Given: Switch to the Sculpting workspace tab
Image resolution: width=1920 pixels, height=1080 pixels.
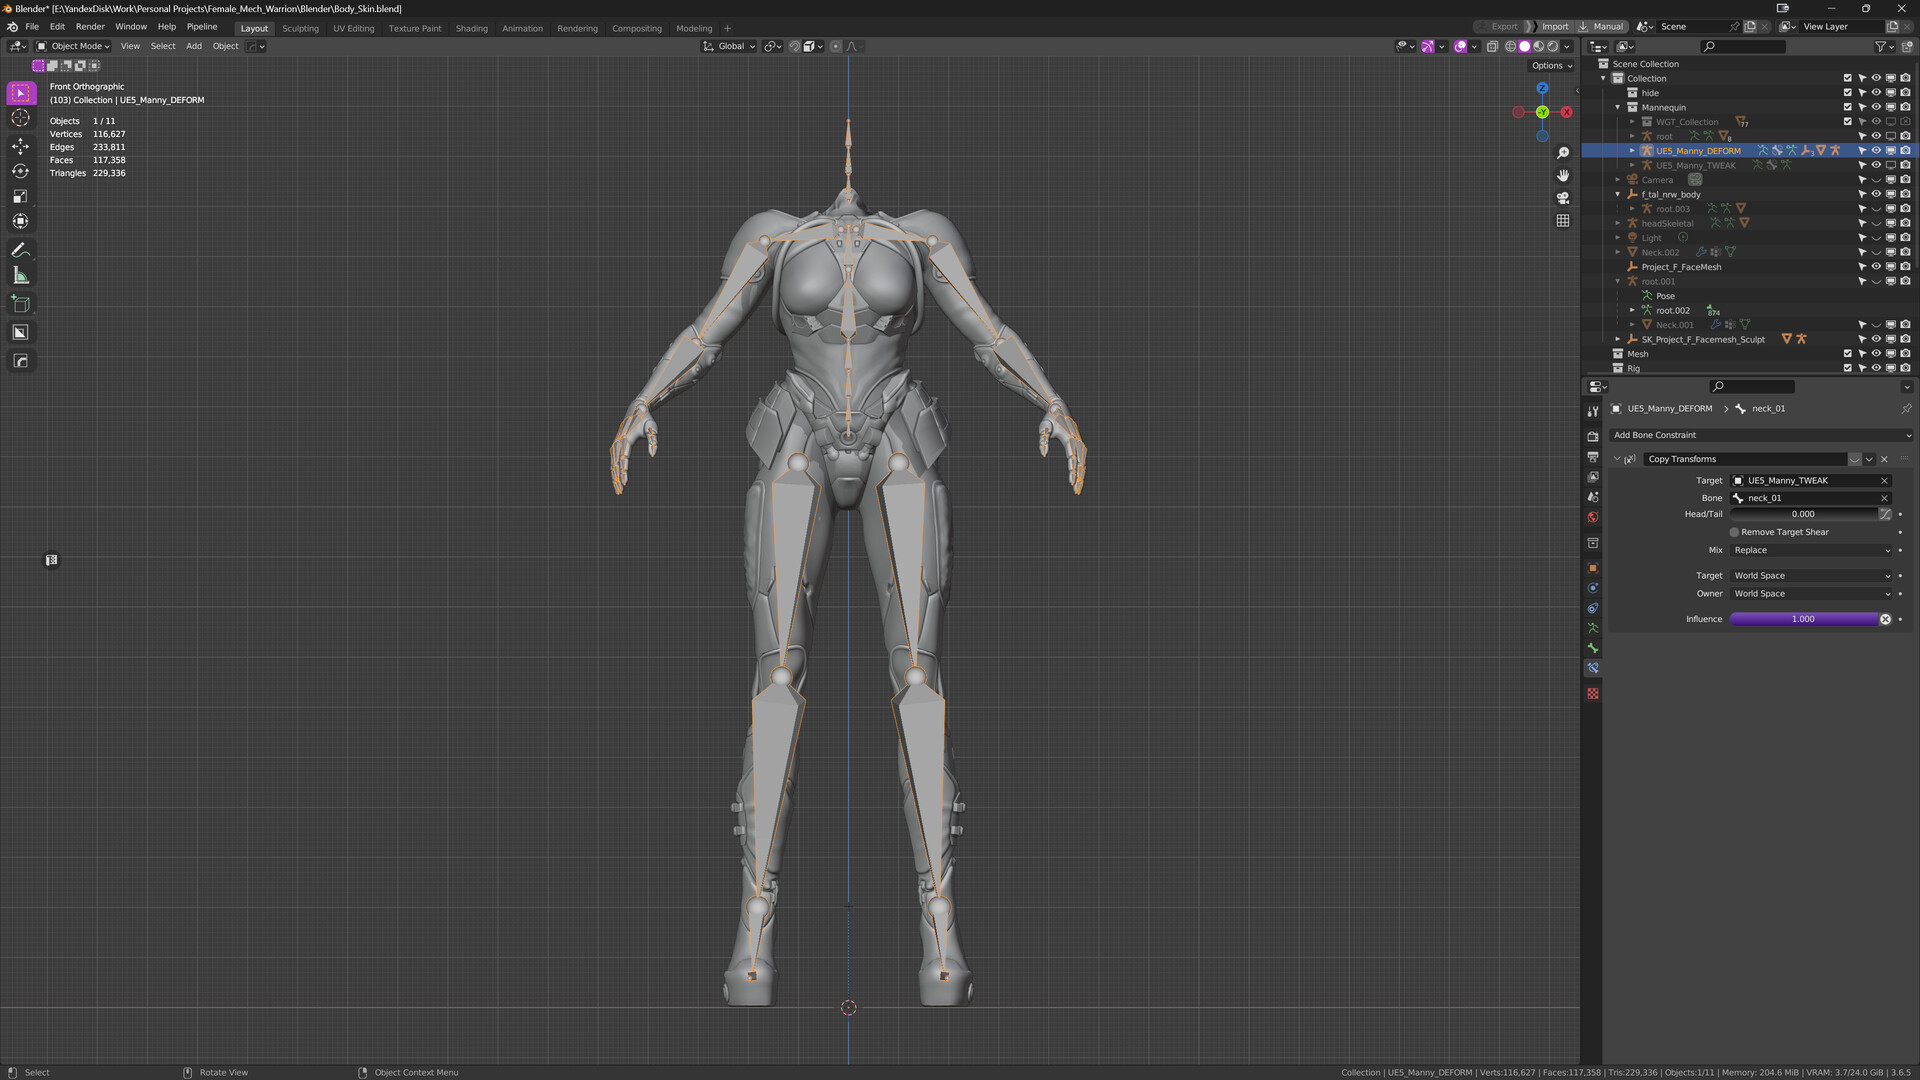Looking at the screenshot, I should click(x=300, y=28).
